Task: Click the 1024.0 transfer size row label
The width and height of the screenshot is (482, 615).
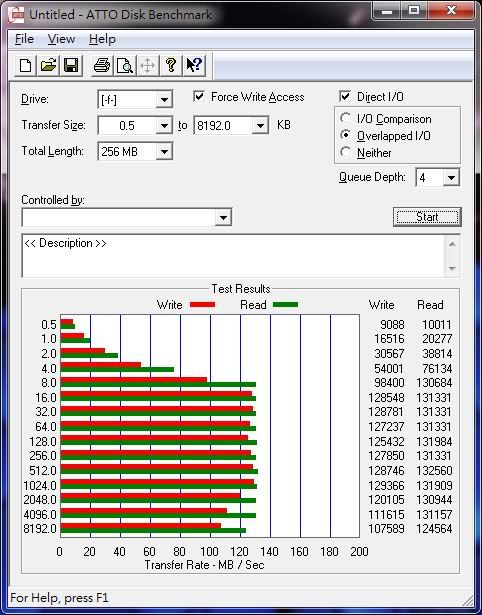Action: 40,486
